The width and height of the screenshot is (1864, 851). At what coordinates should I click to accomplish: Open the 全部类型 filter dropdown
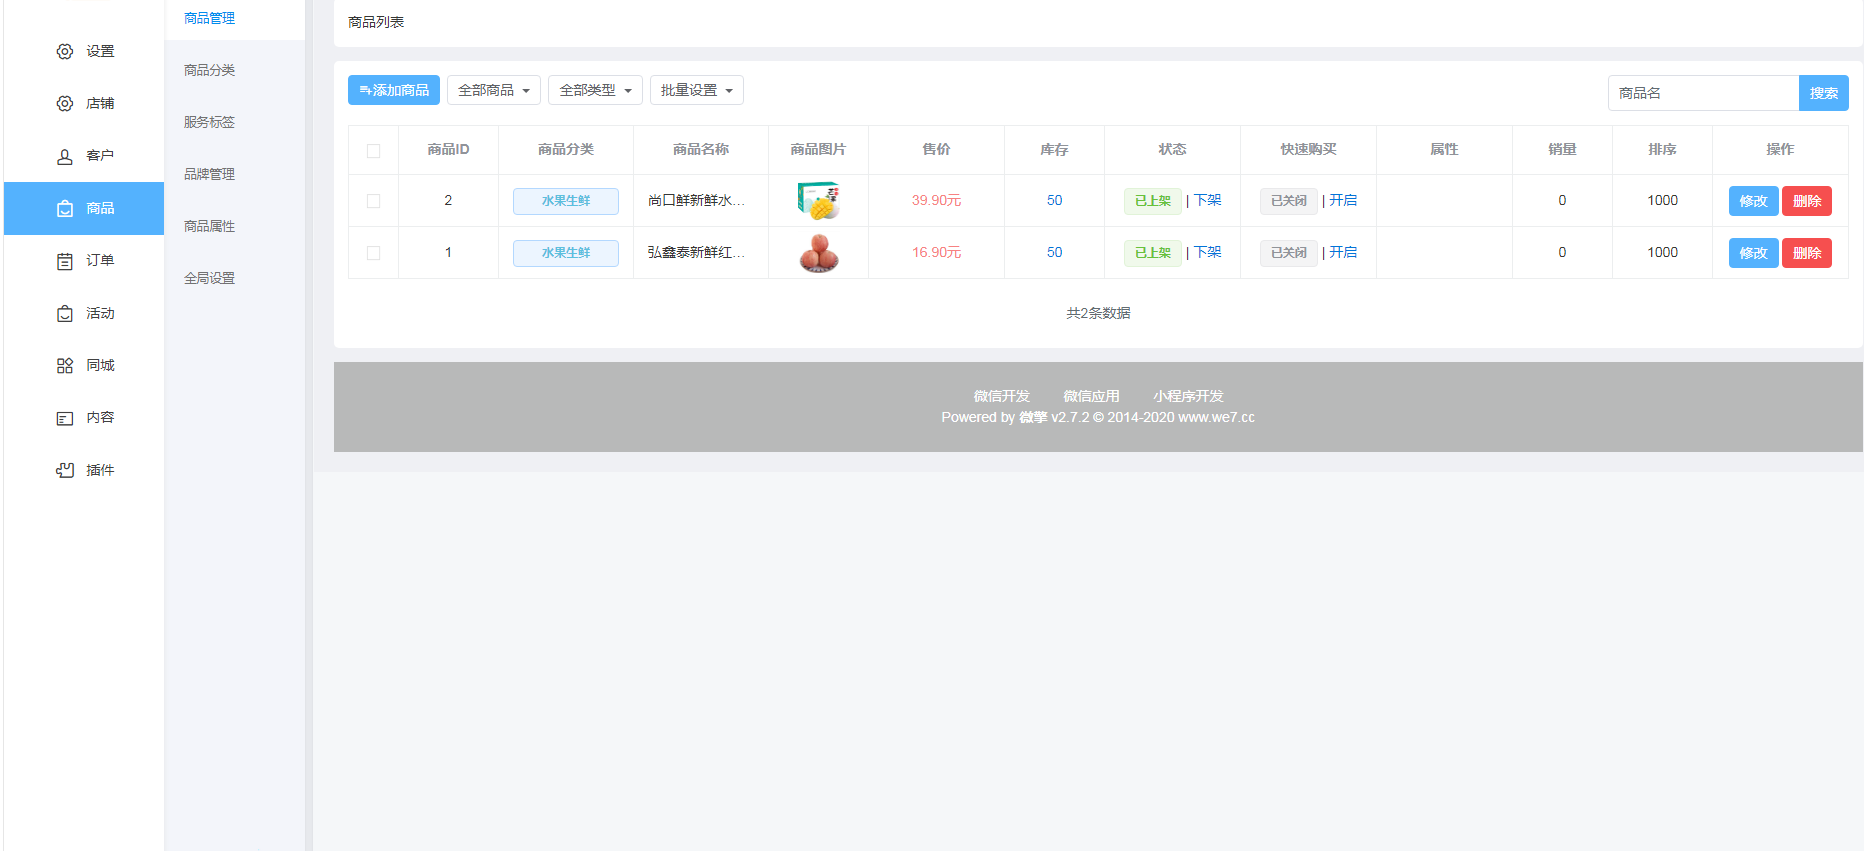(595, 90)
